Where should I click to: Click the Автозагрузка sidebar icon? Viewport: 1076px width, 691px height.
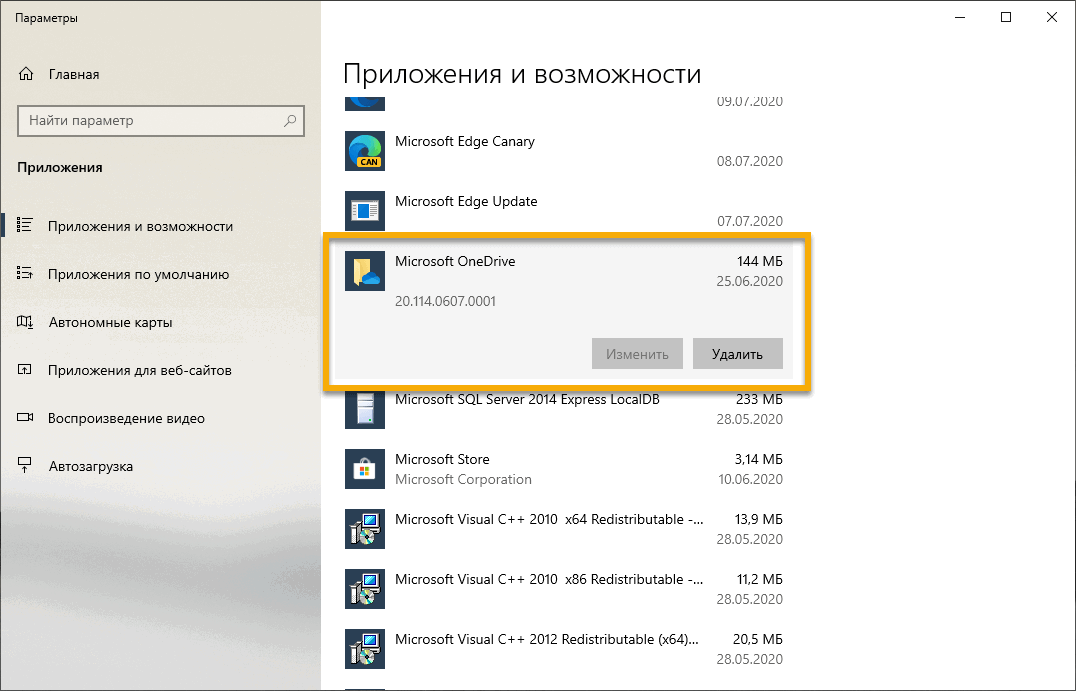[23, 465]
